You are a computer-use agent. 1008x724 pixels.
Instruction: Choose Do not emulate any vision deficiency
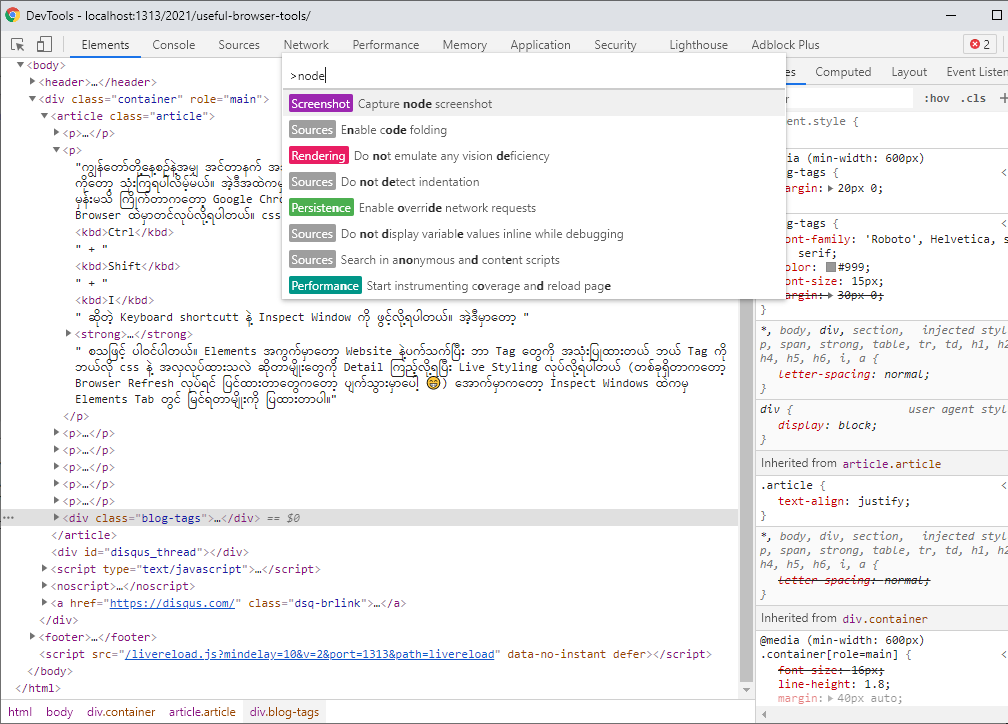coord(534,156)
